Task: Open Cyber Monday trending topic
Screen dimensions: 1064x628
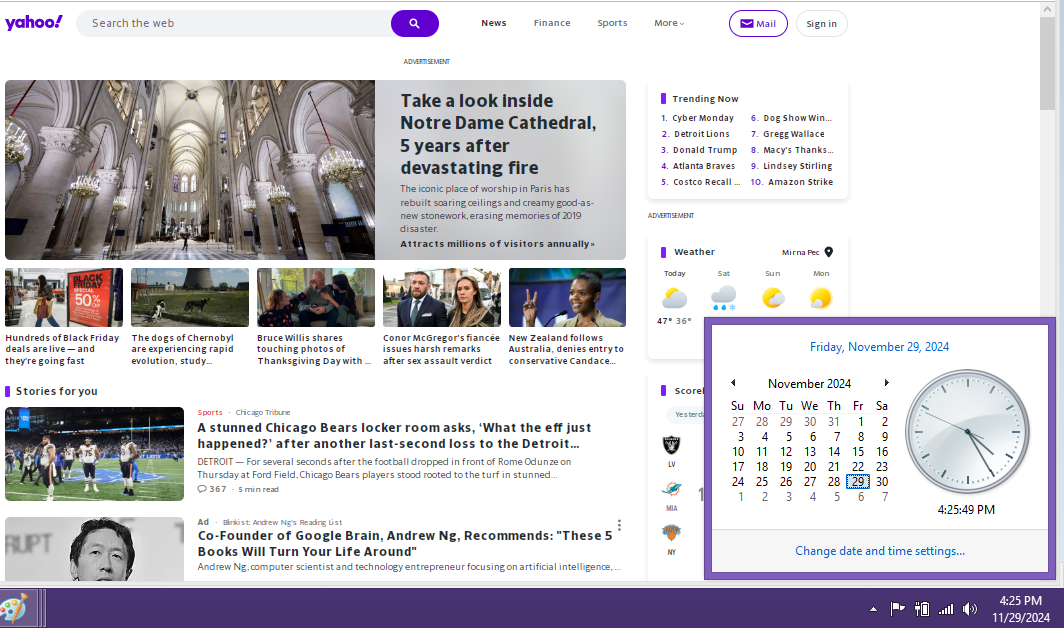Action: click(x=703, y=118)
